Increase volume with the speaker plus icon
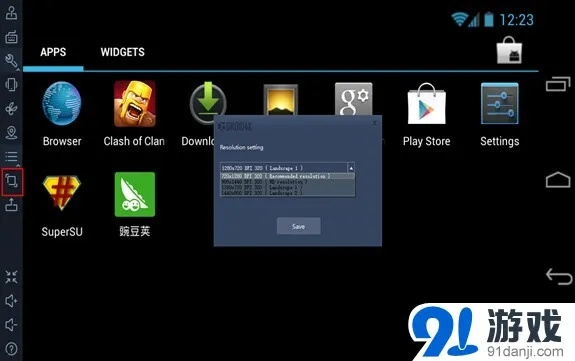The height and width of the screenshot is (361, 575). 11,301
